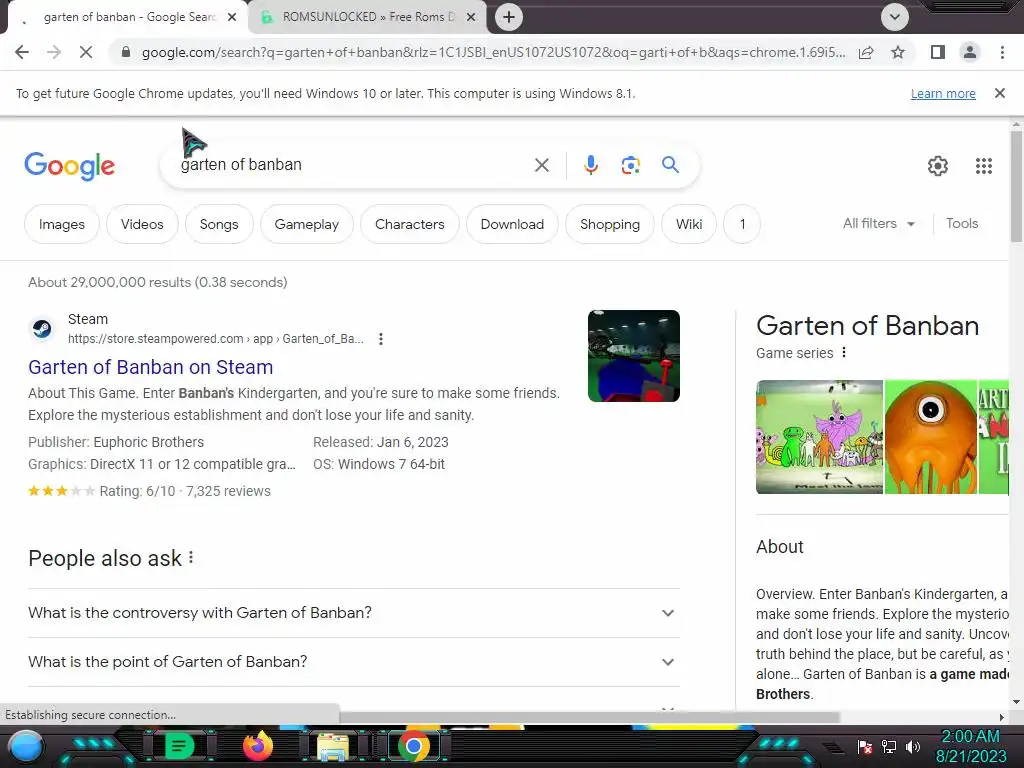Share this page via the address bar icon

point(867,52)
